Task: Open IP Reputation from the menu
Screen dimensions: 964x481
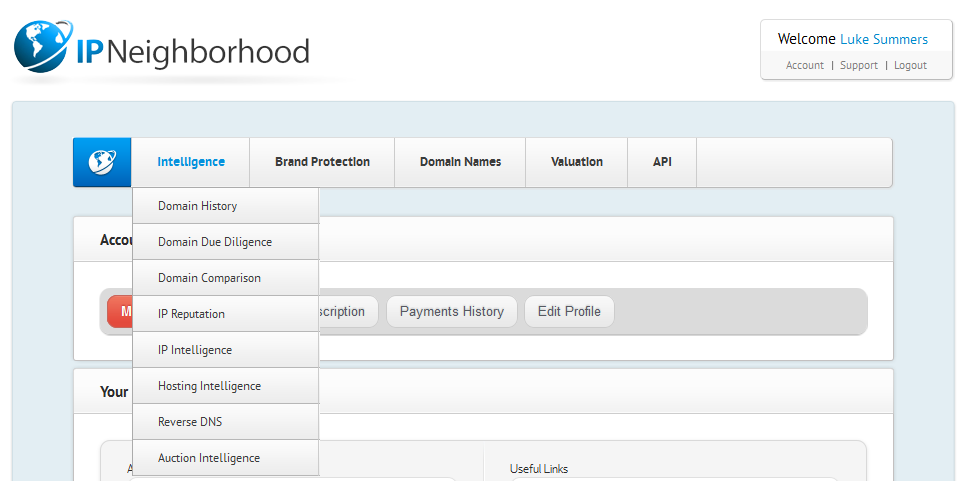Action: point(191,314)
